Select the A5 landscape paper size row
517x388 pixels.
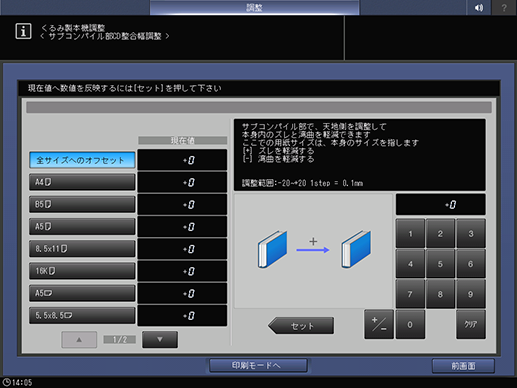tap(82, 293)
